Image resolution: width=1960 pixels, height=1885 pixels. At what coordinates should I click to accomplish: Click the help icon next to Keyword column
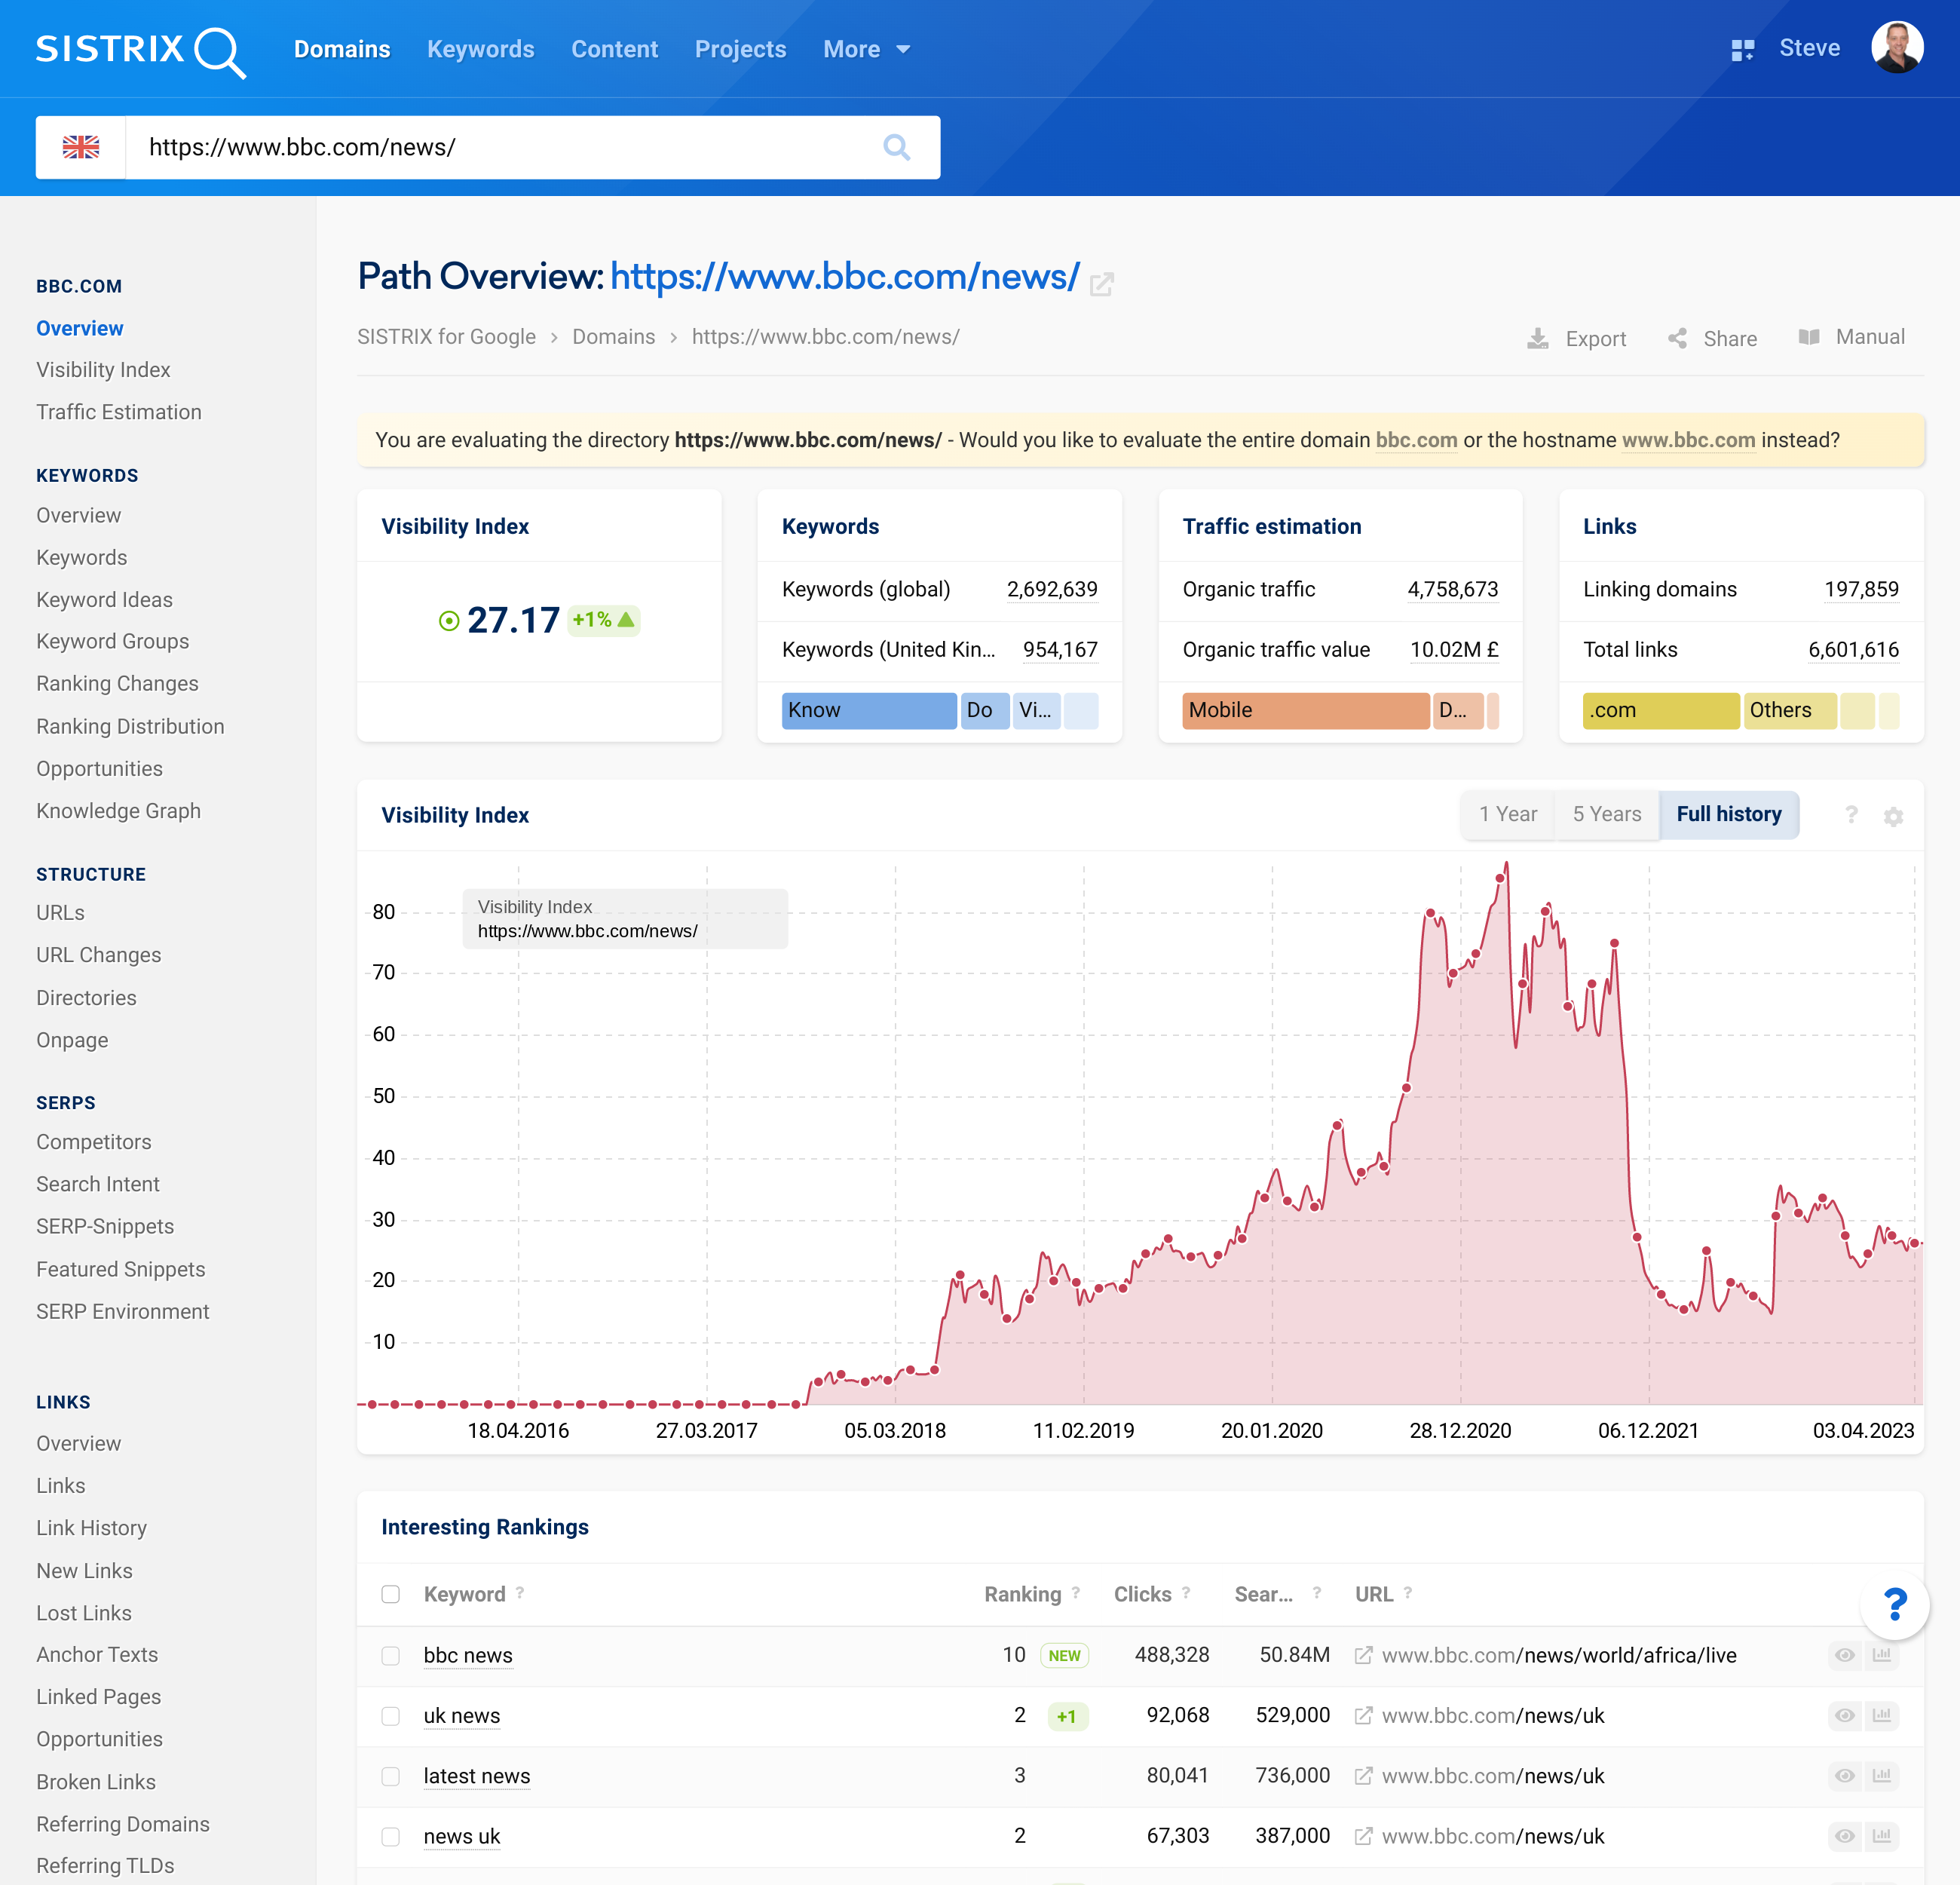tap(520, 1592)
